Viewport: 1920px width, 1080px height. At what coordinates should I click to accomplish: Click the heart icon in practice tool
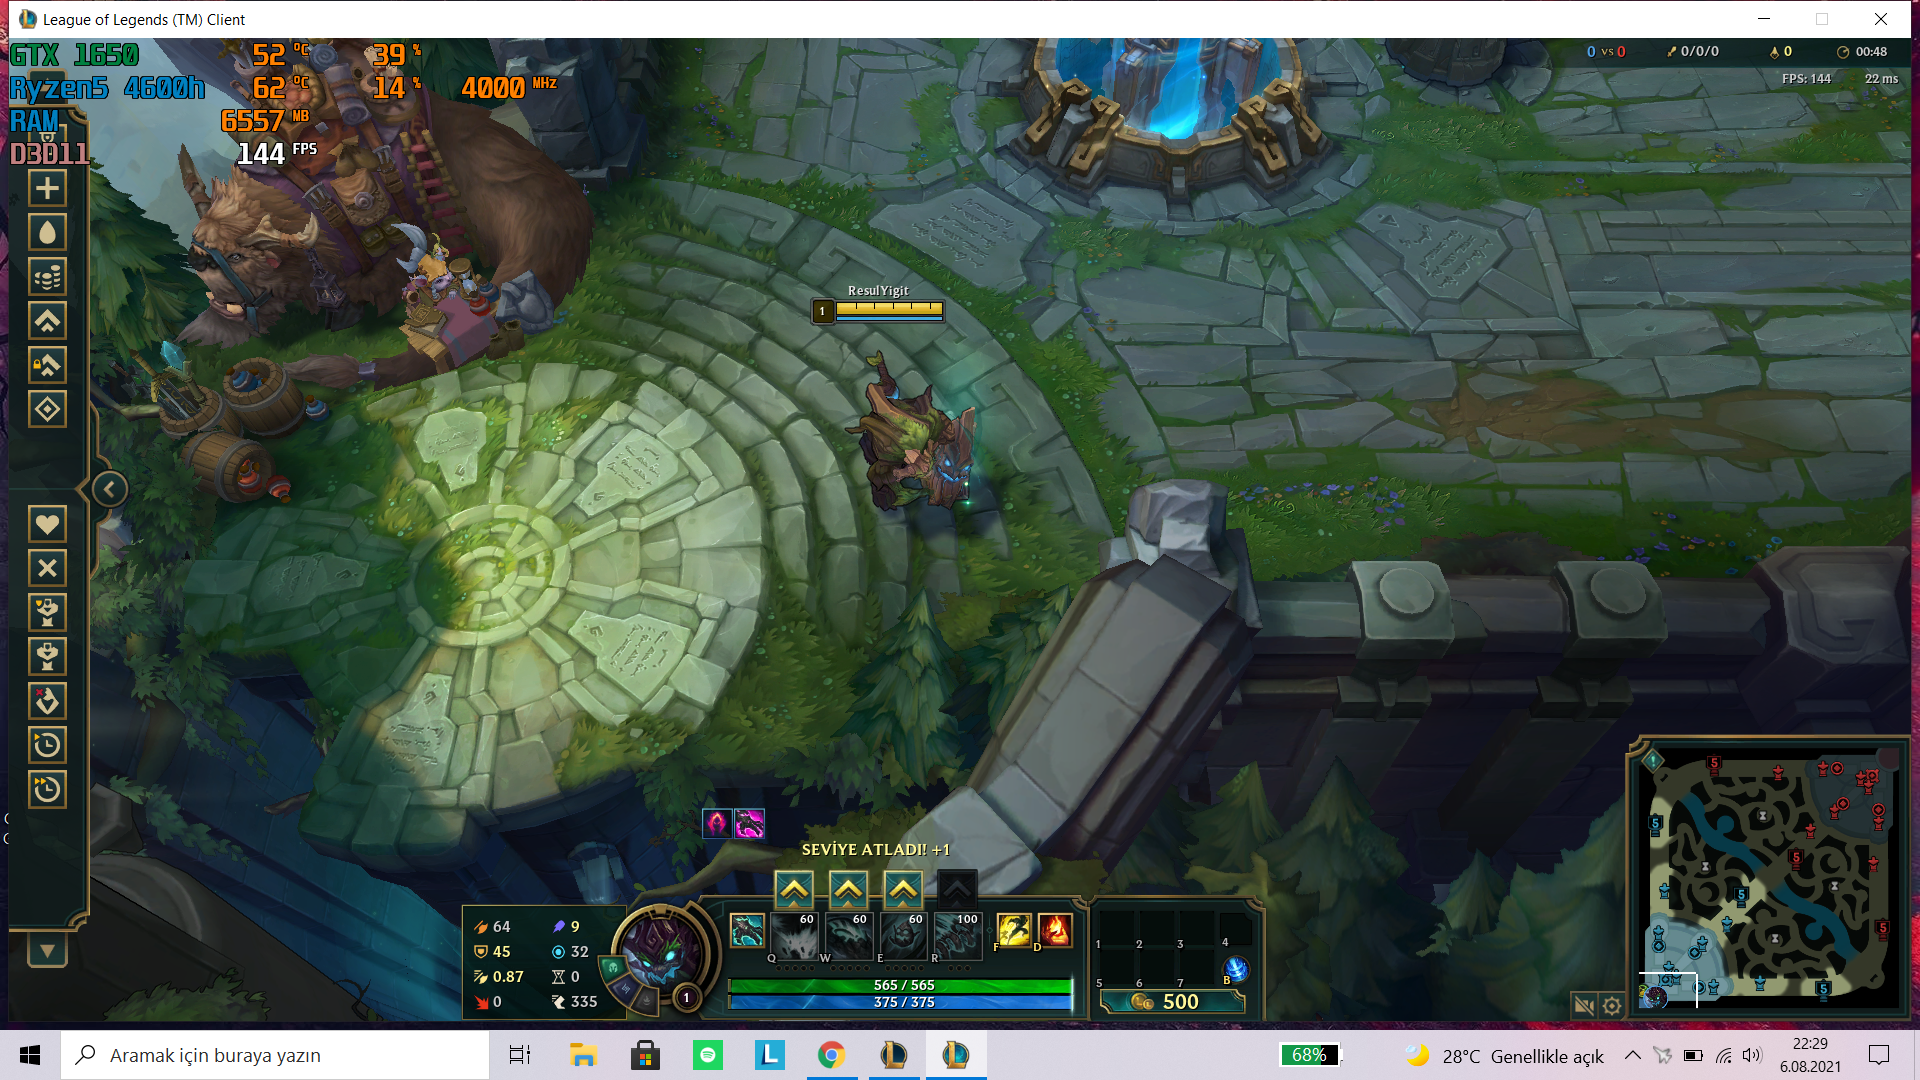[x=47, y=524]
